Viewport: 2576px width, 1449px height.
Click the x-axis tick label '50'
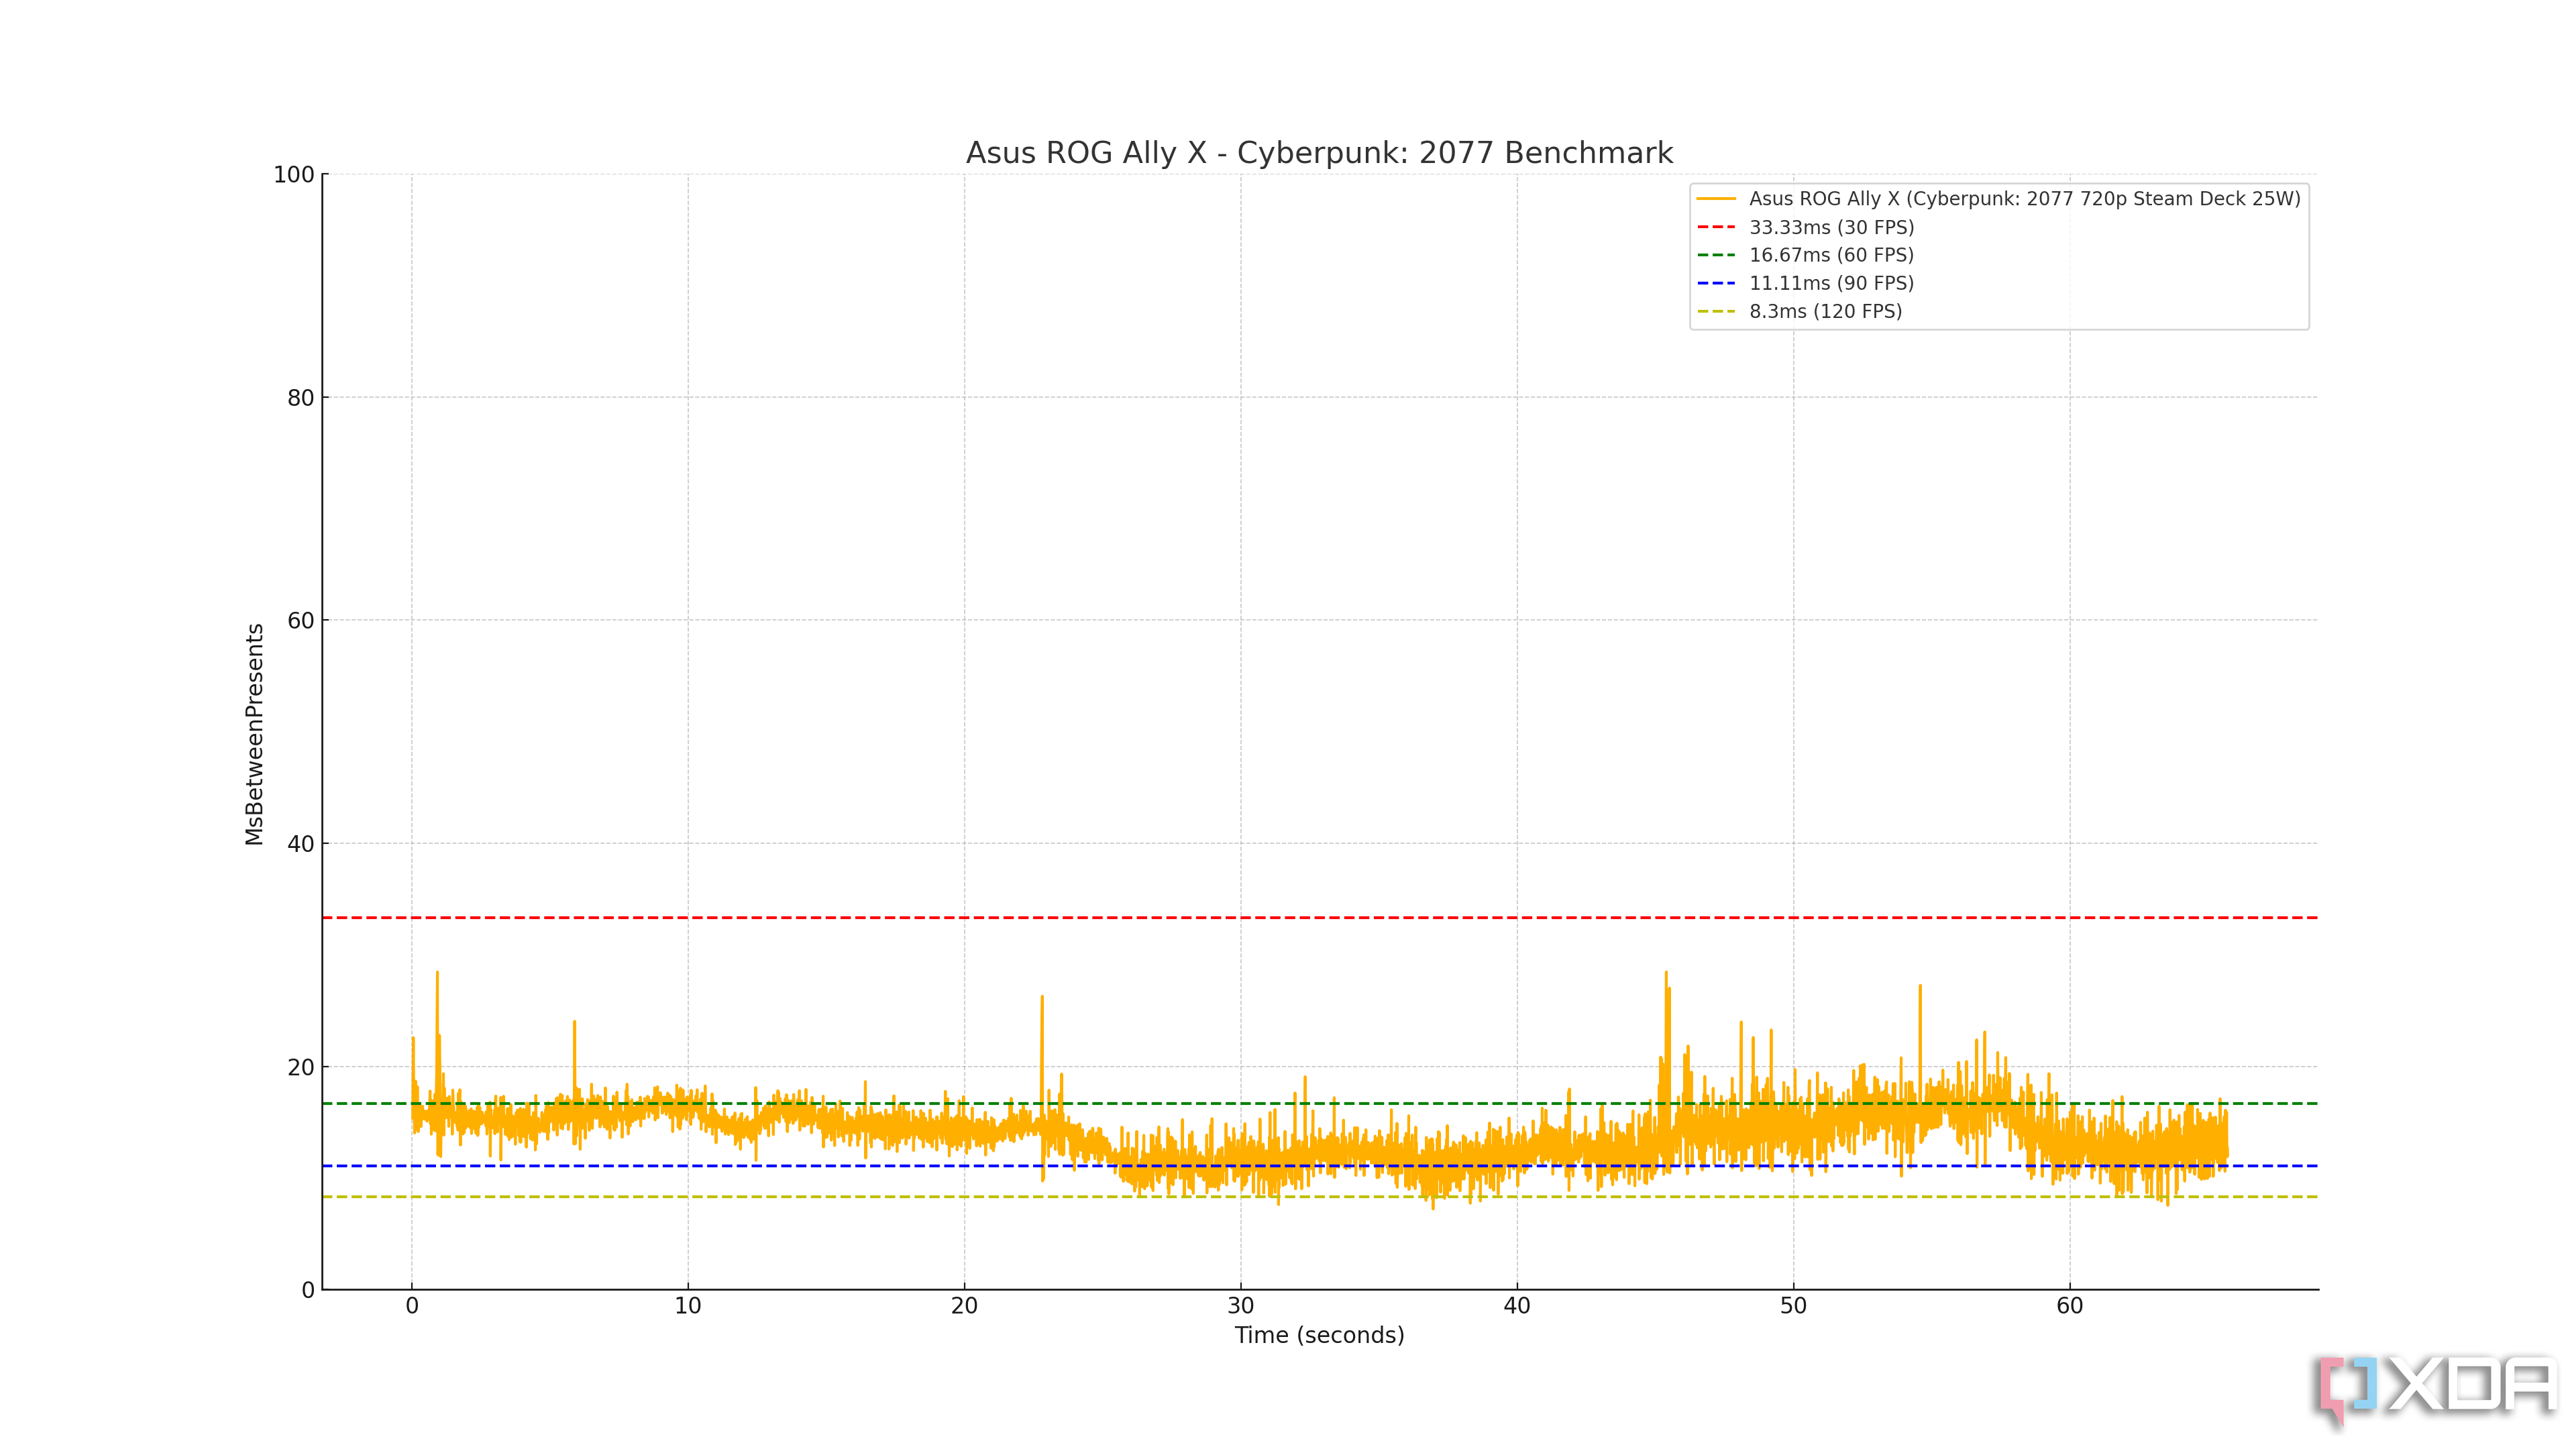[x=1793, y=1306]
